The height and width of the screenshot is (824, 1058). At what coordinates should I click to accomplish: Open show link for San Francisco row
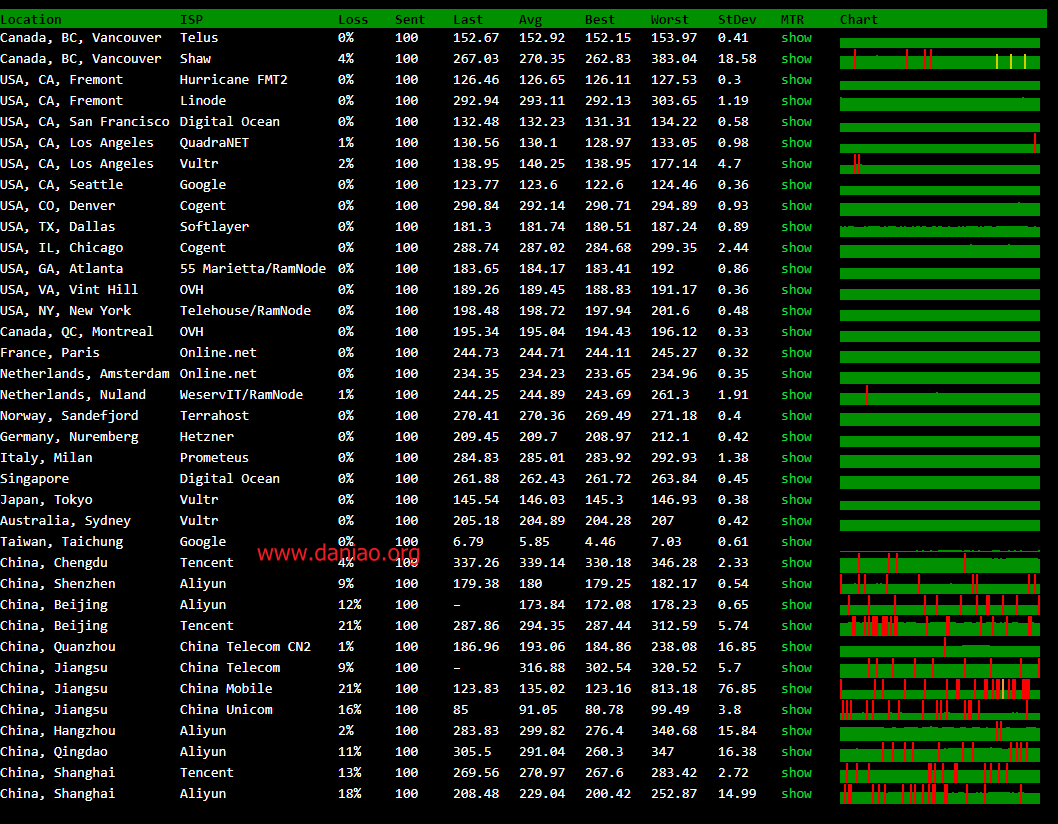(x=796, y=121)
